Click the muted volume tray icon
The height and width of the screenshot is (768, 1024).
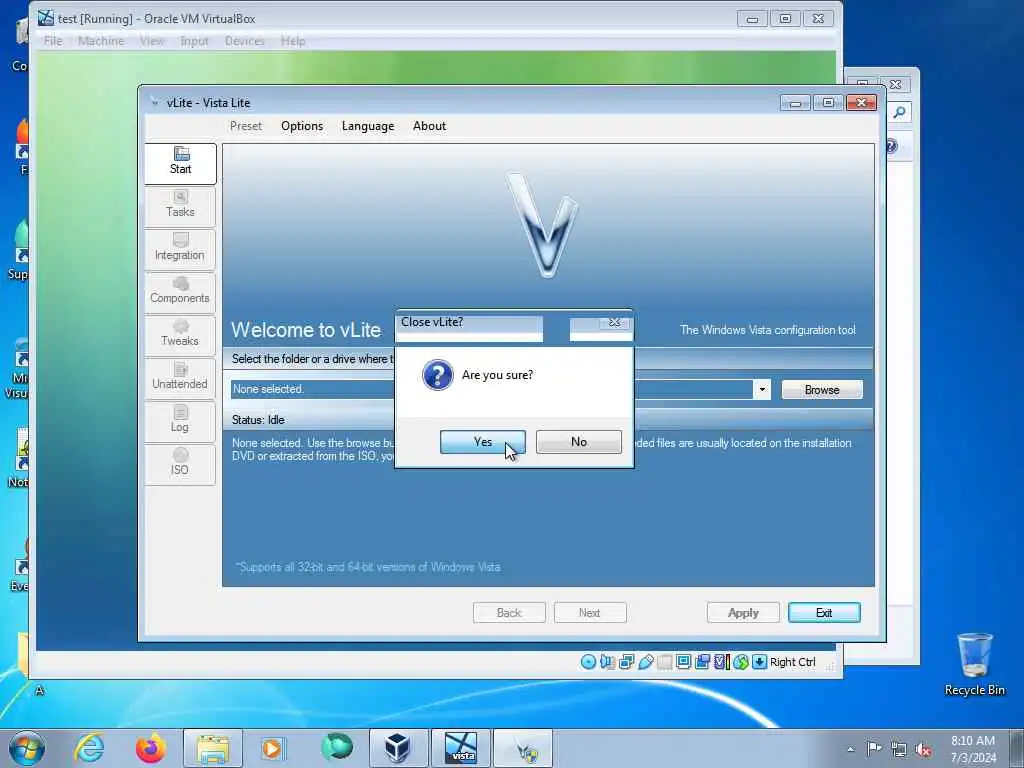coord(923,749)
